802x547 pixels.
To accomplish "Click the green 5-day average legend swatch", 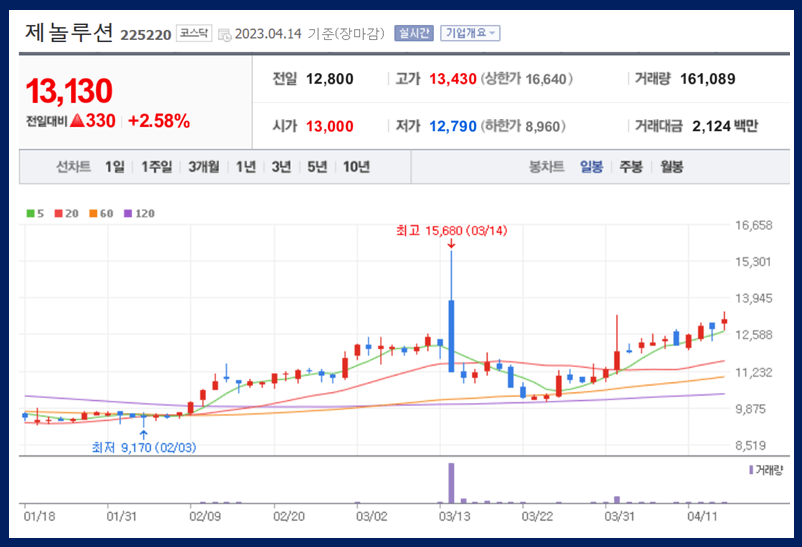I will pos(31,213).
